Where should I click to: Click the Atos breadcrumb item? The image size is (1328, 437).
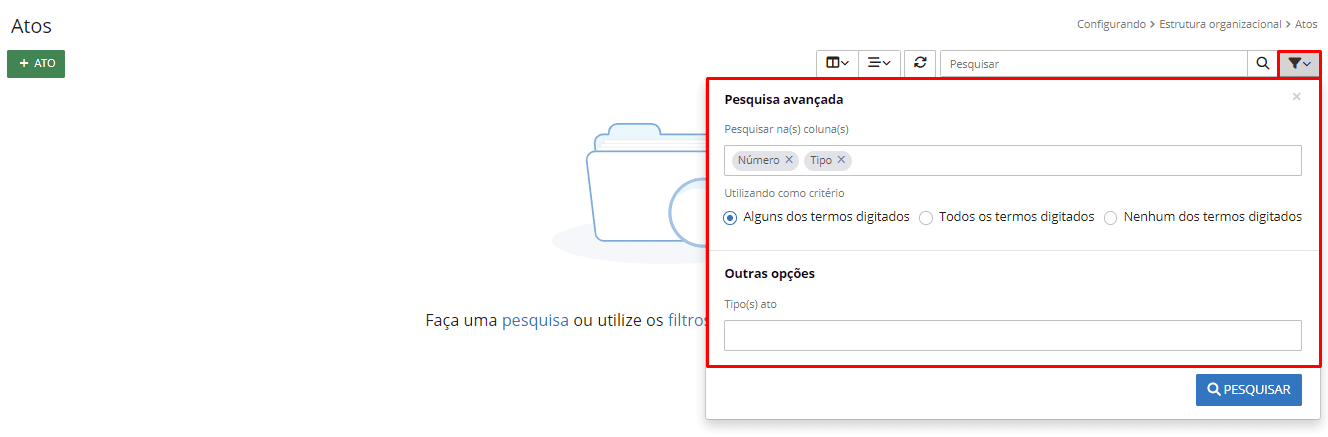click(1306, 24)
